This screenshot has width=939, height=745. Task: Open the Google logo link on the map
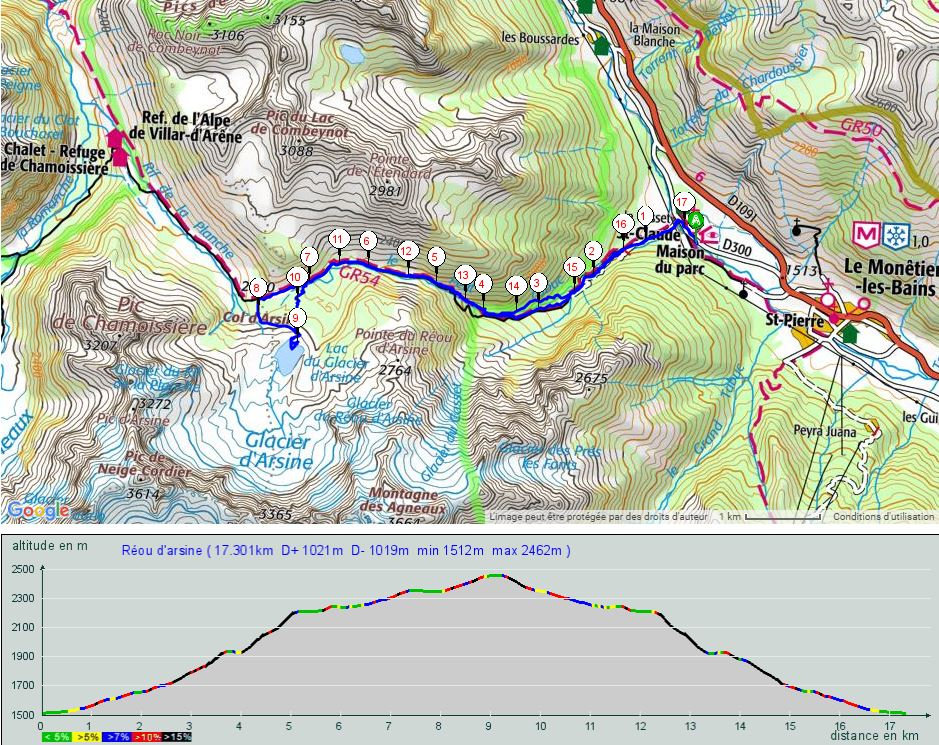click(x=40, y=511)
